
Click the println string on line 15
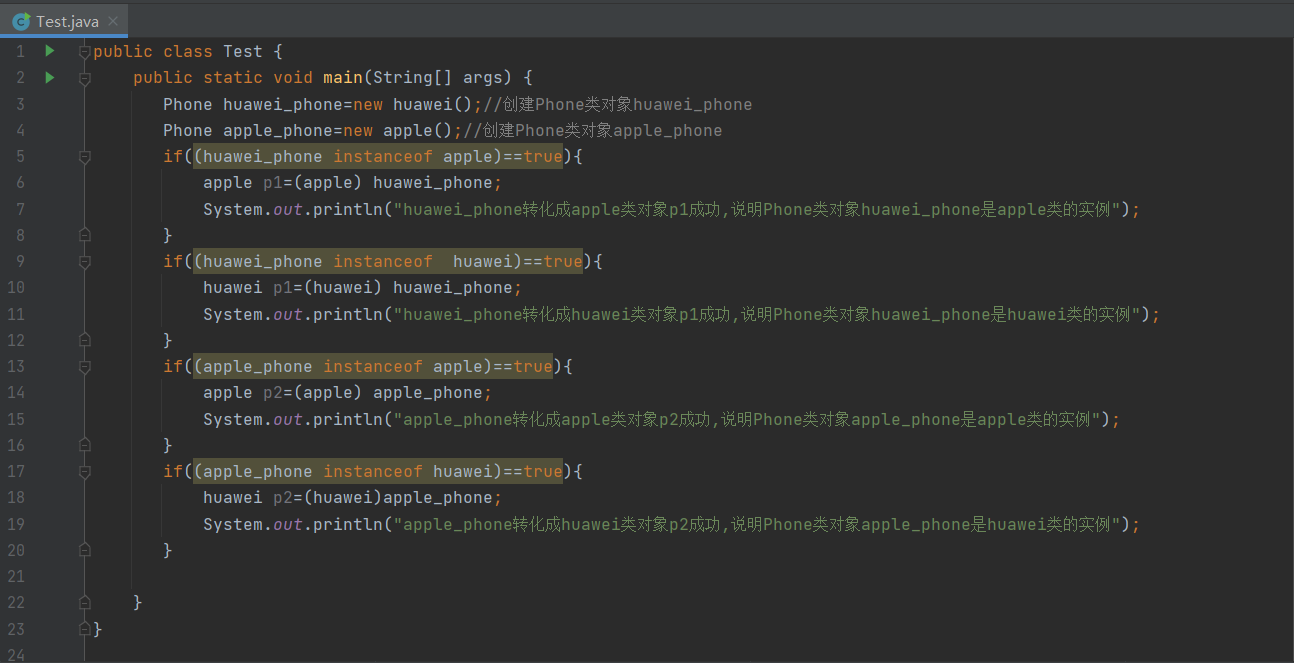(x=747, y=419)
